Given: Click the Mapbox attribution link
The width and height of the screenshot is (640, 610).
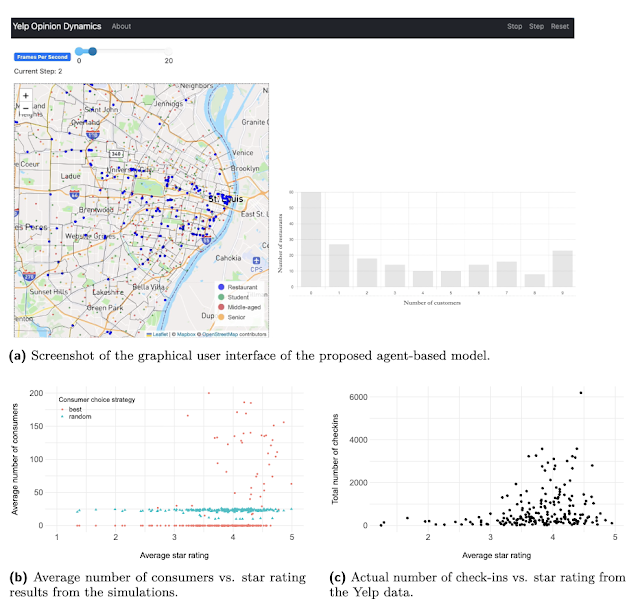Looking at the screenshot, I should [186, 334].
